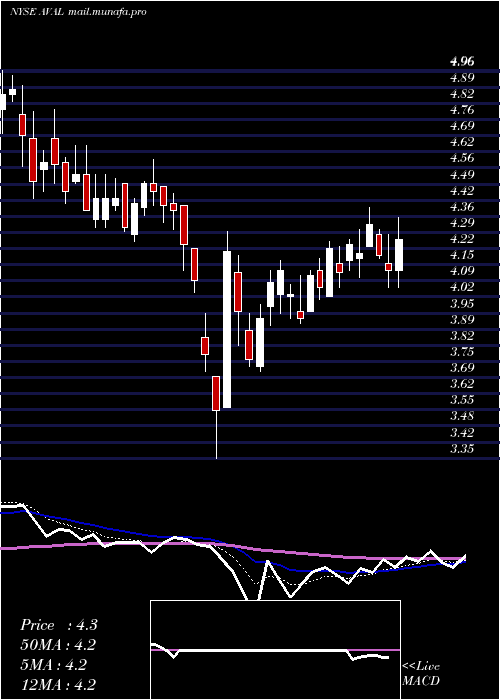Click the tall white recovery candle from the low

(227, 329)
